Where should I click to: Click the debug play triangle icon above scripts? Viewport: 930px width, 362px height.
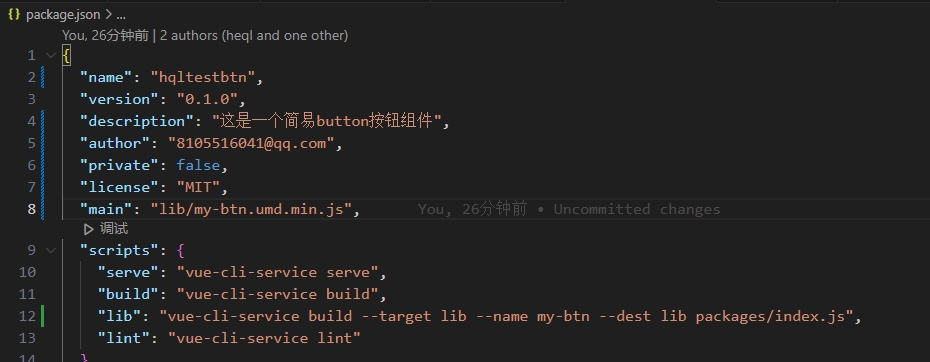(x=89, y=229)
